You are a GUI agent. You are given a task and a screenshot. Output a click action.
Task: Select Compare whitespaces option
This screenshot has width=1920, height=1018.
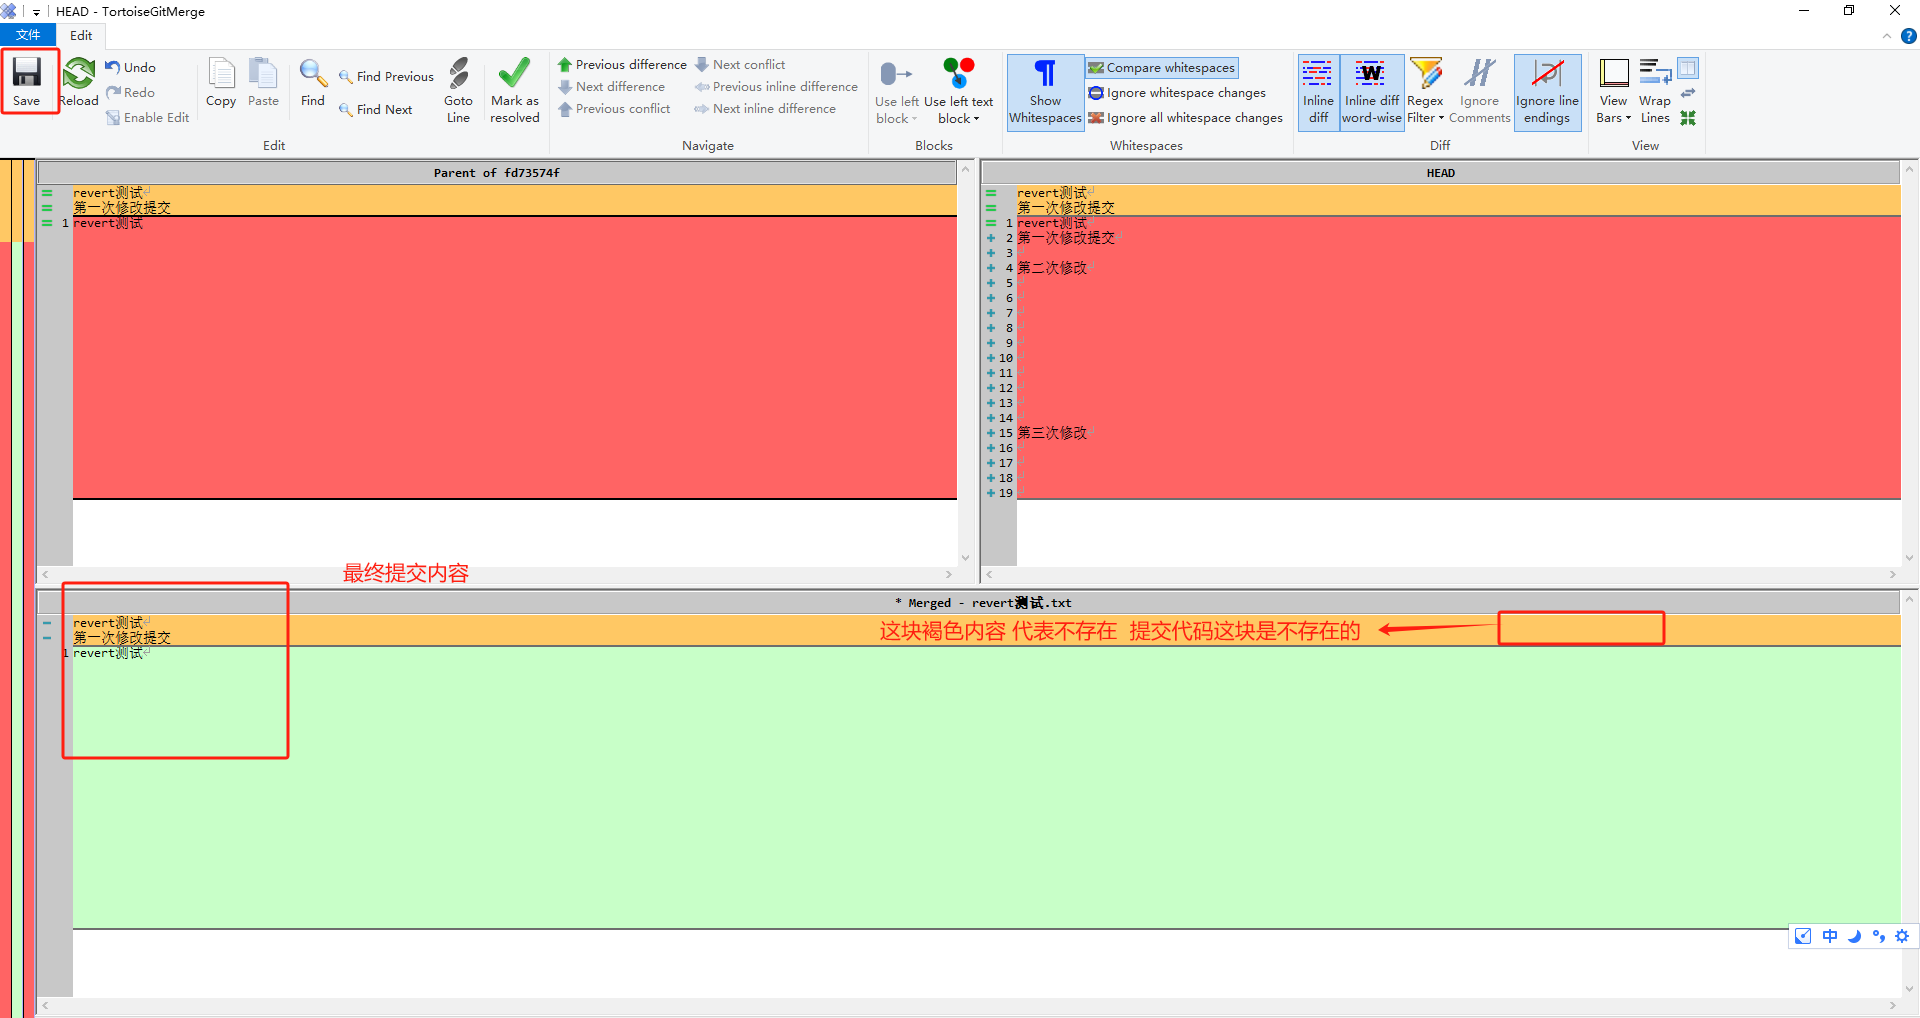1162,67
